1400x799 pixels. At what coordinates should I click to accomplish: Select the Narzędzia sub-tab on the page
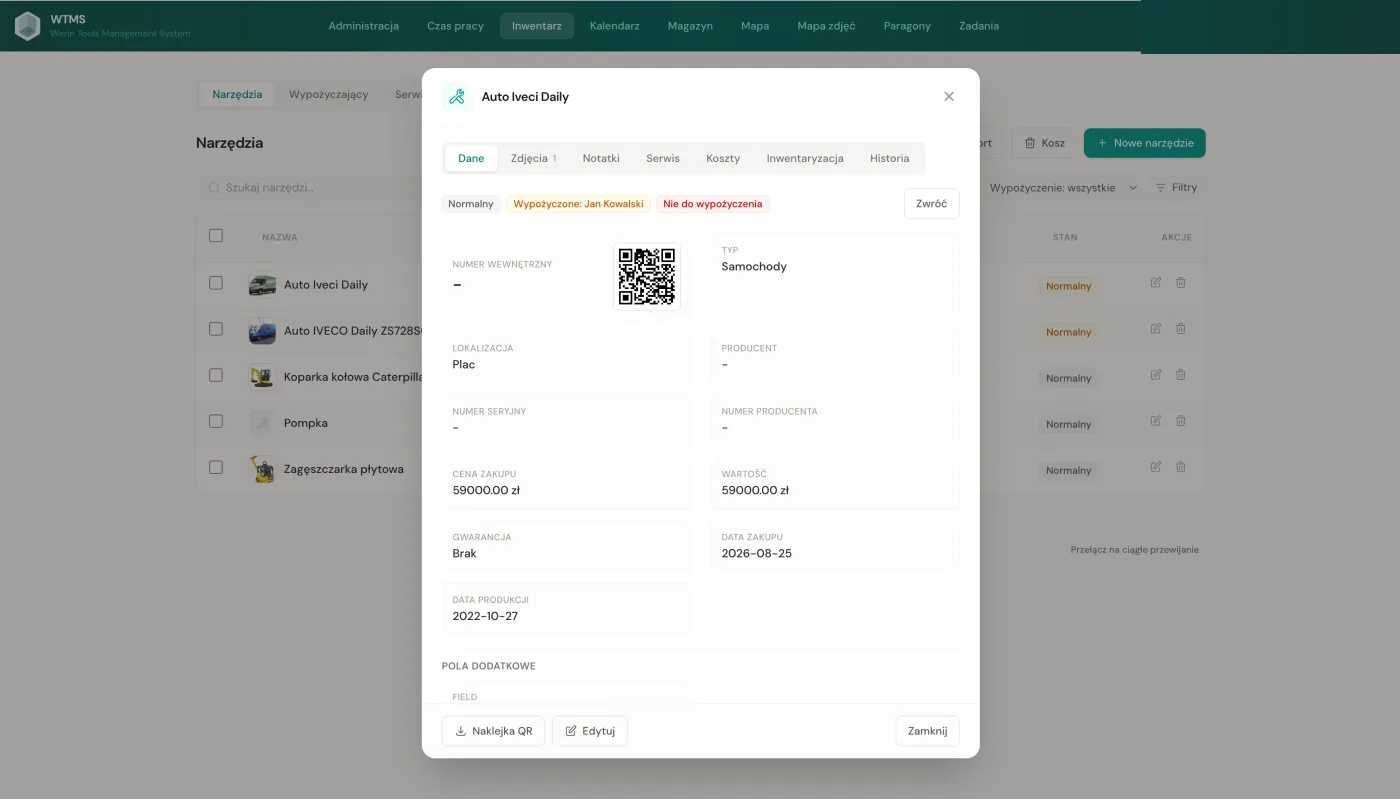pos(237,94)
